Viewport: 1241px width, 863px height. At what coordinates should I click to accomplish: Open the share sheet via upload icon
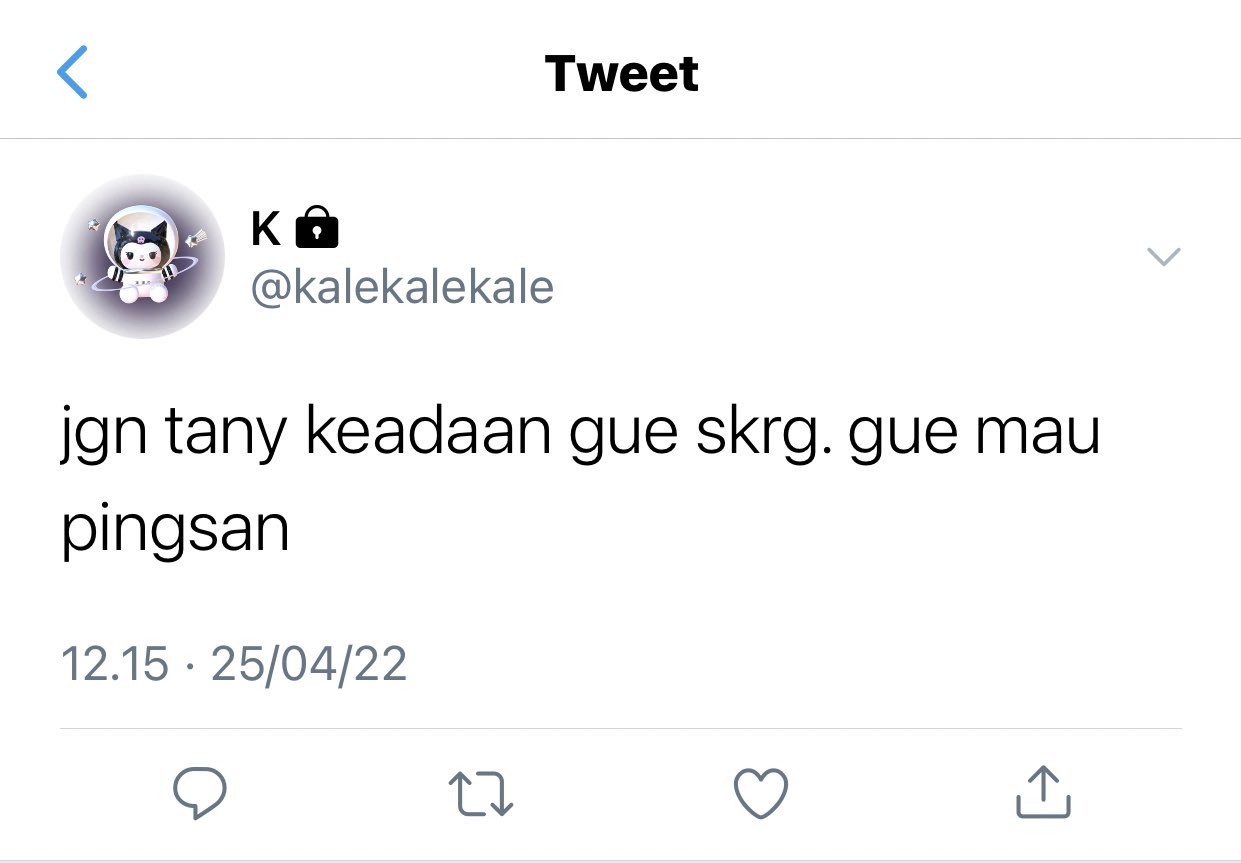[x=1043, y=792]
